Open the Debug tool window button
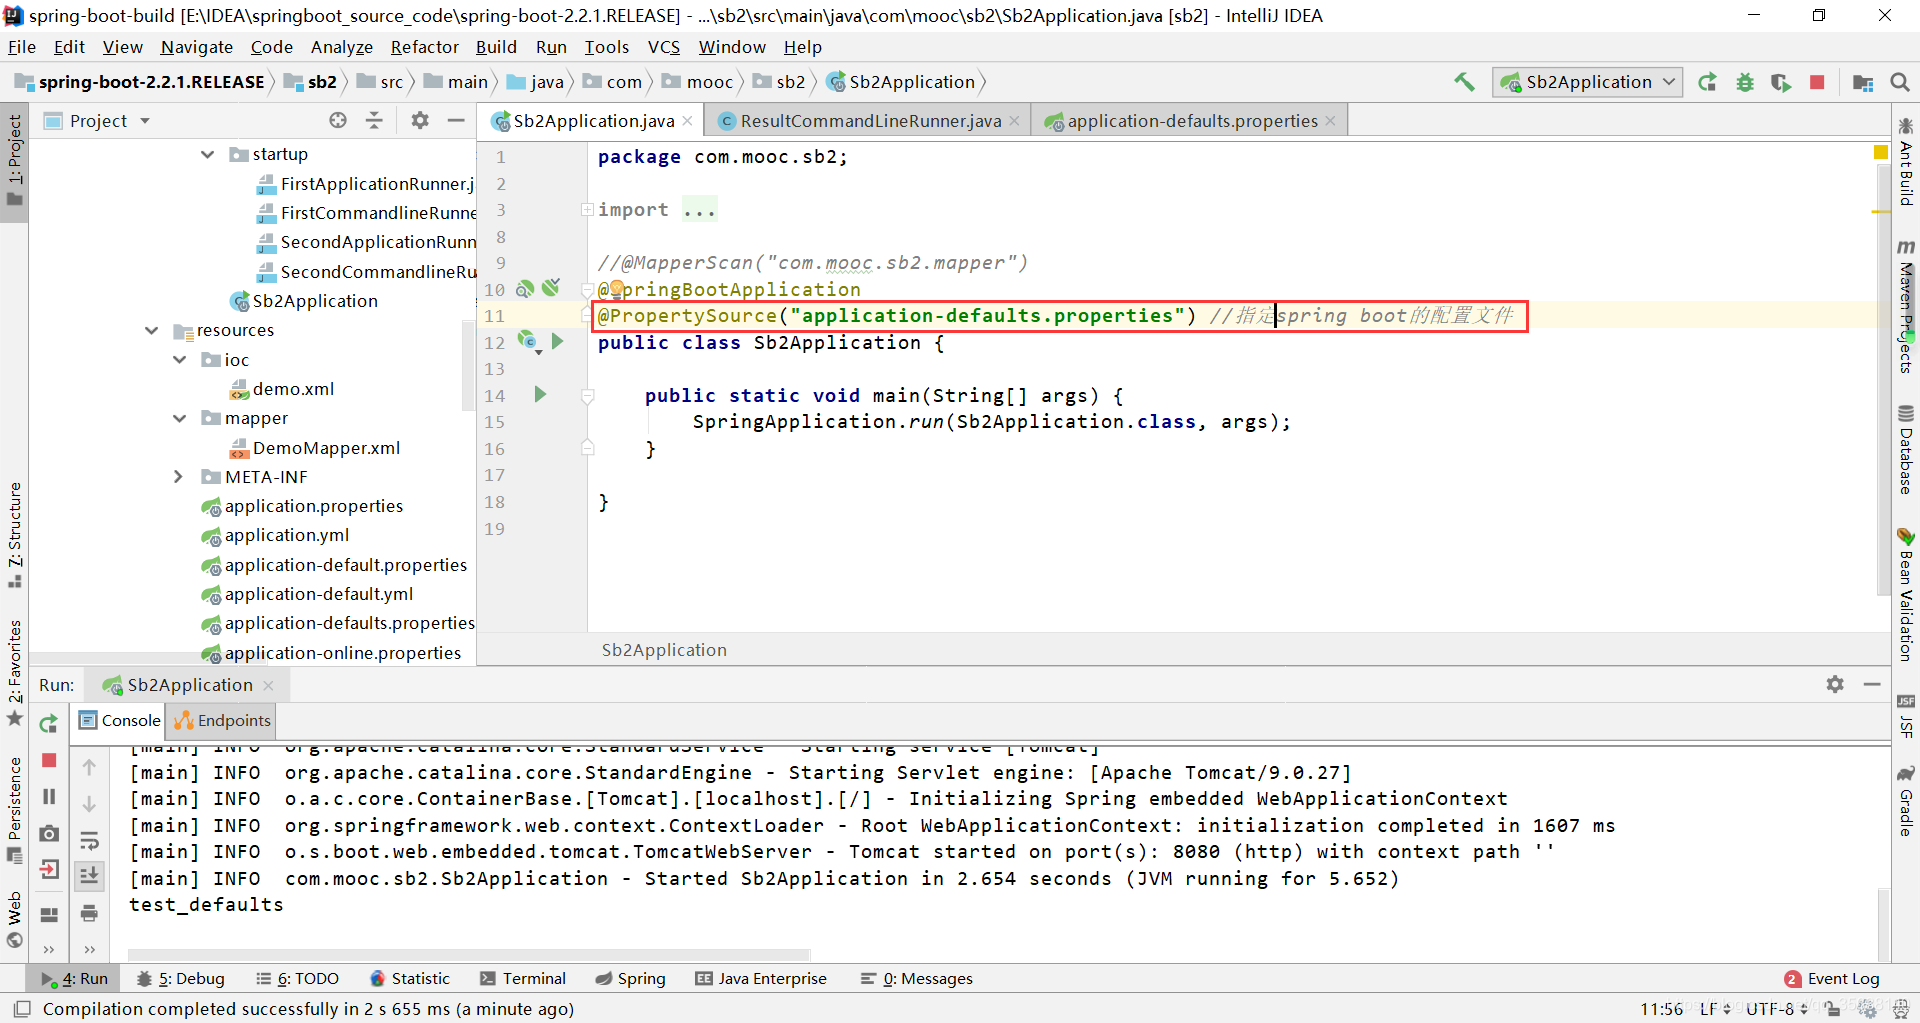 [x=181, y=978]
